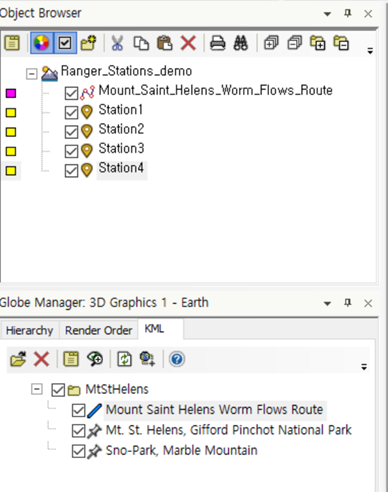The height and width of the screenshot is (492, 388).
Task: Click the red Remove KML X icon
Action: tap(42, 359)
